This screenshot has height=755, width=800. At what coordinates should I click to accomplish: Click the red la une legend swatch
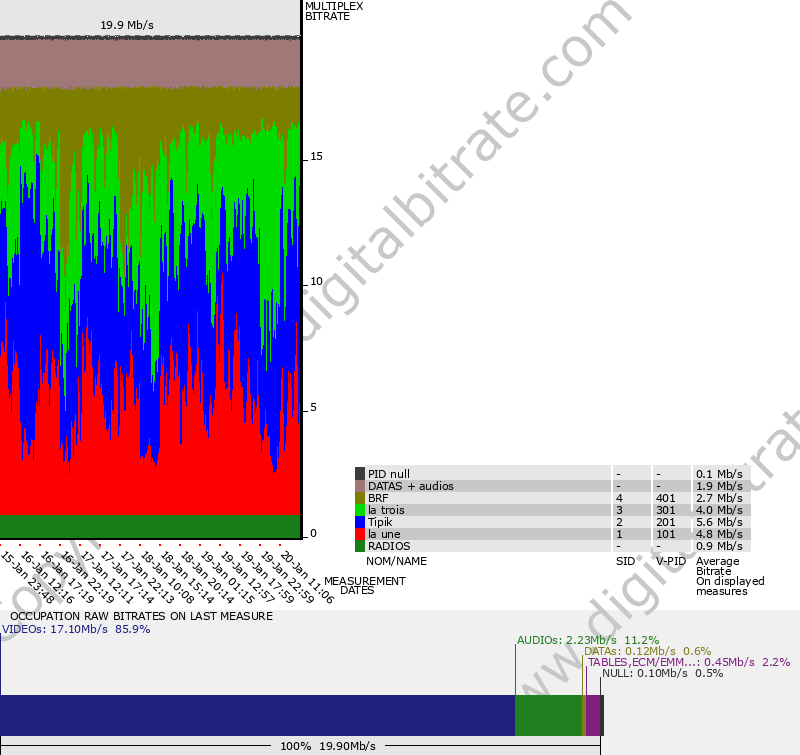coord(360,534)
